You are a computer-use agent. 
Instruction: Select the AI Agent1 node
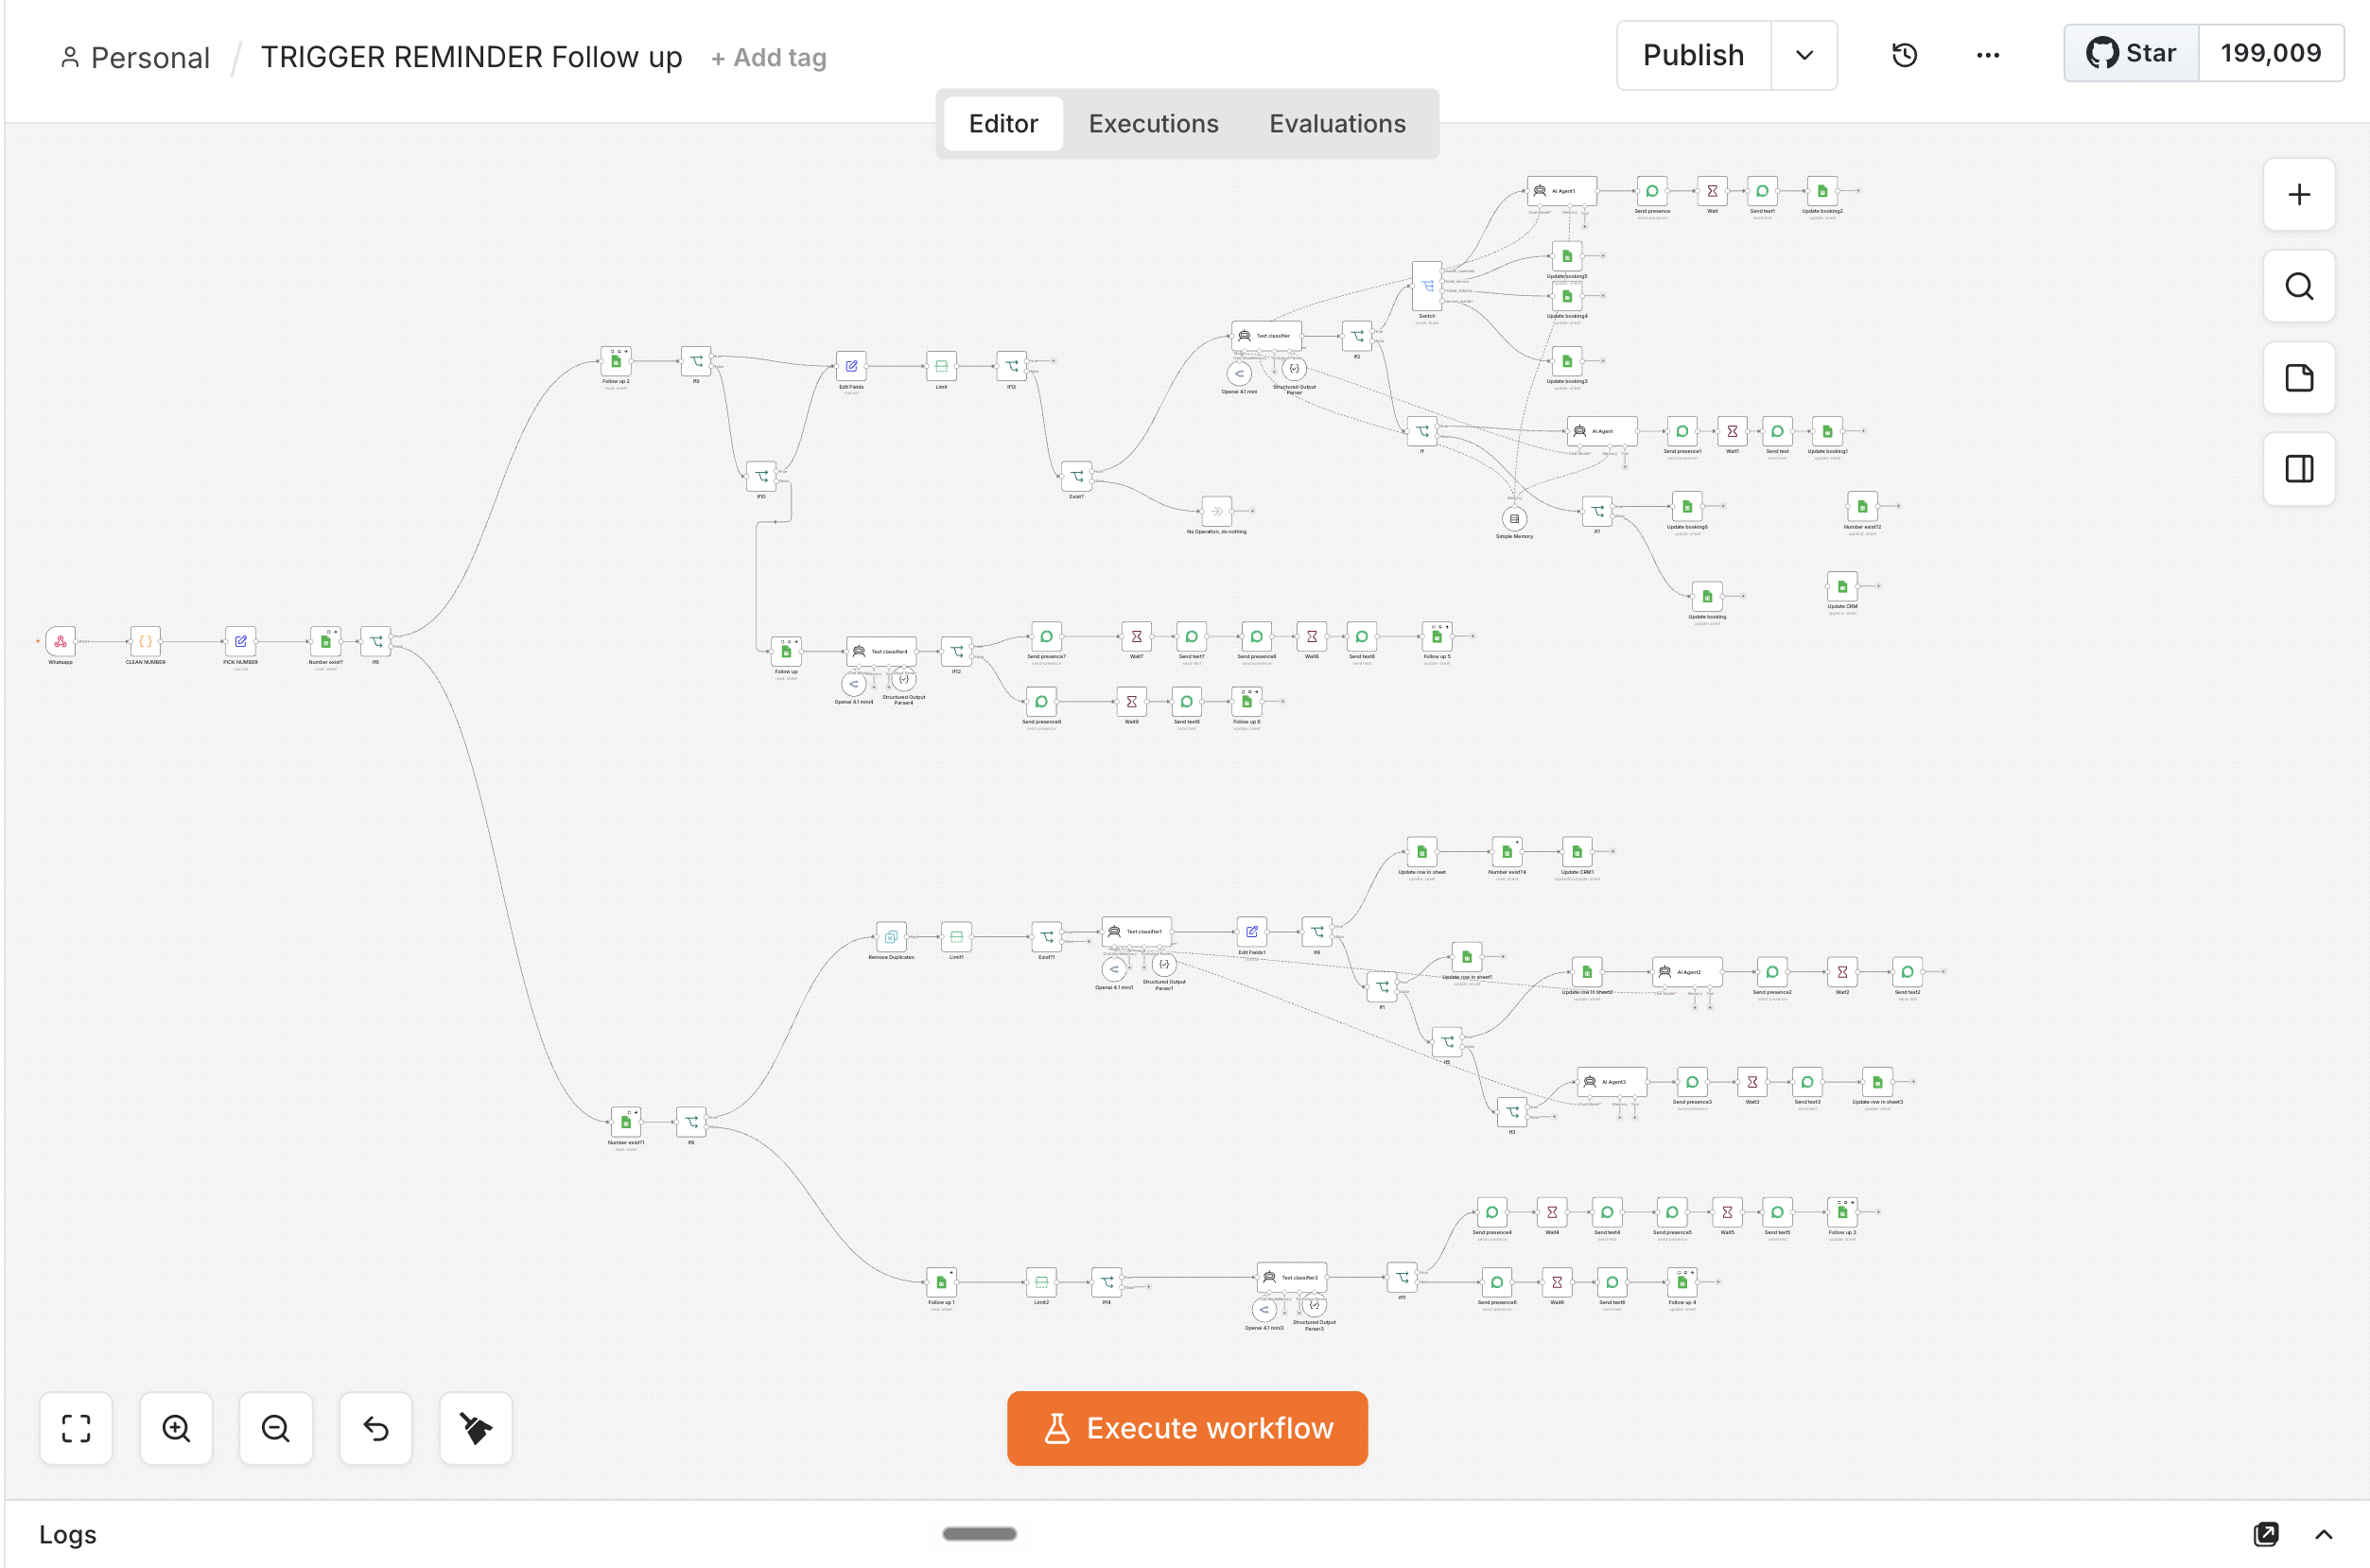tap(1562, 191)
